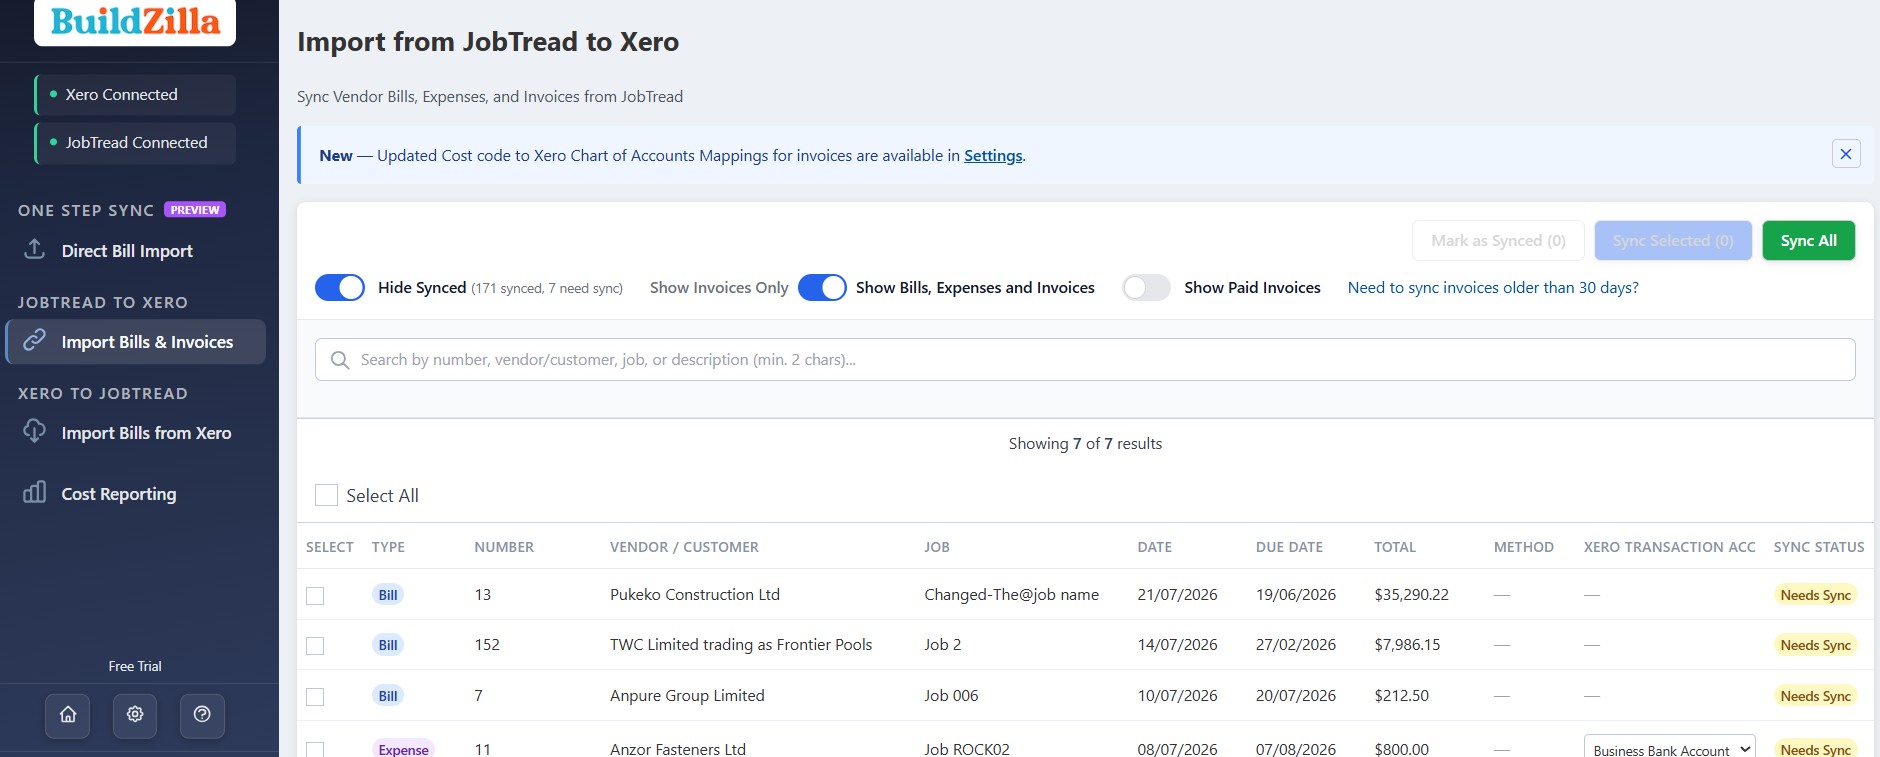Screen dimensions: 1880x757
Task: Click the Sync All button
Action: pos(1808,240)
